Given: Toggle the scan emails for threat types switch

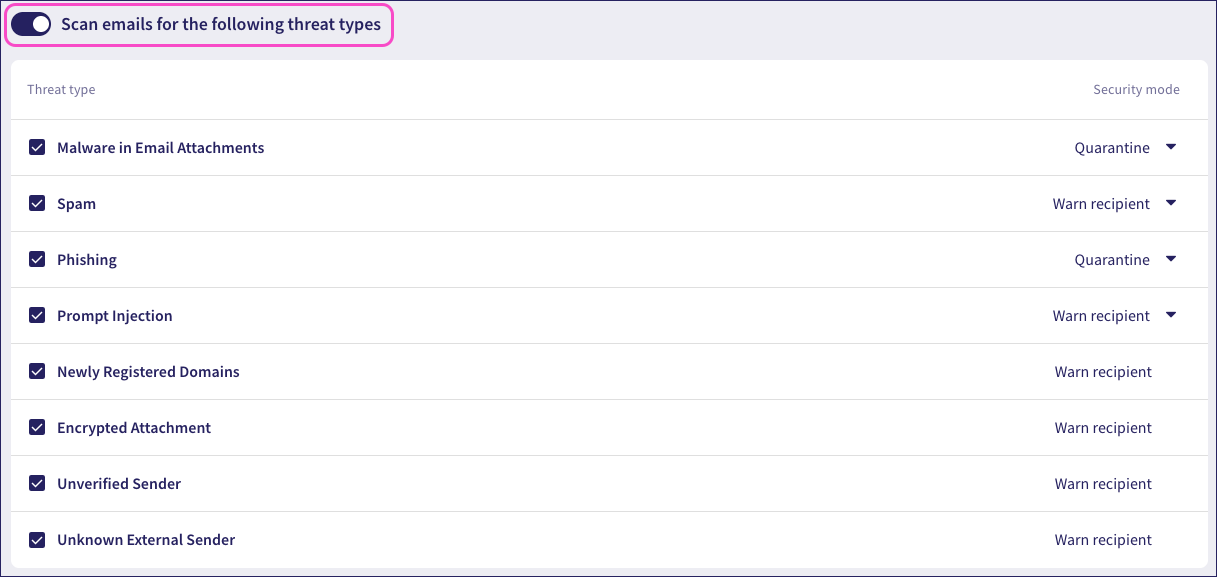Looking at the screenshot, I should (31, 25).
